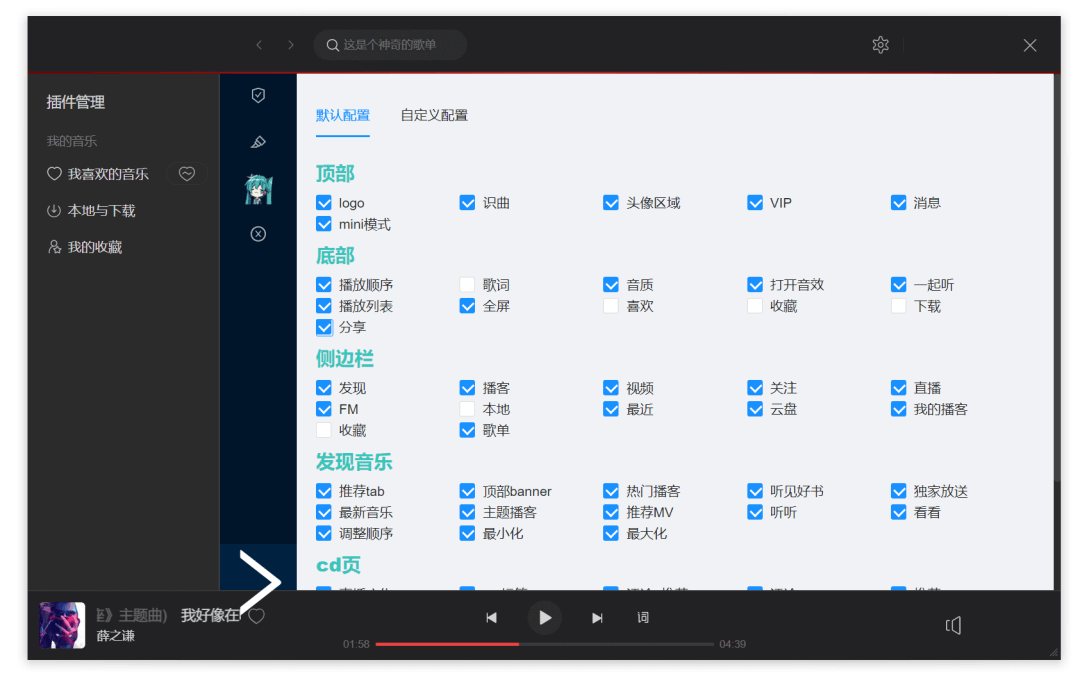Uncheck the 听见好书 checkbox

pos(755,491)
